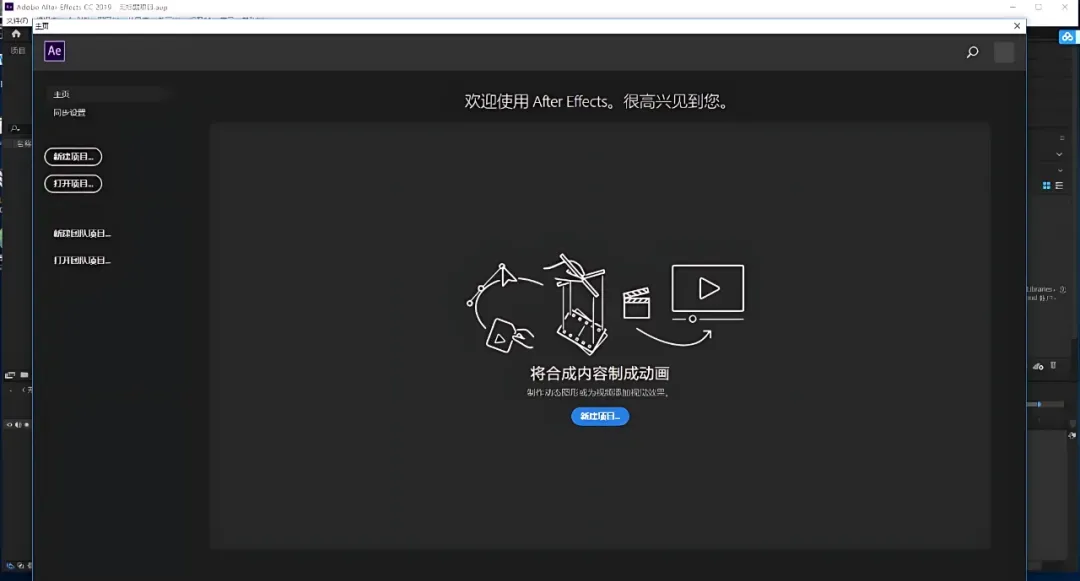Click the outlined 新建项目 button in the sidebar
Viewport: 1080px width, 581px height.
tap(73, 156)
